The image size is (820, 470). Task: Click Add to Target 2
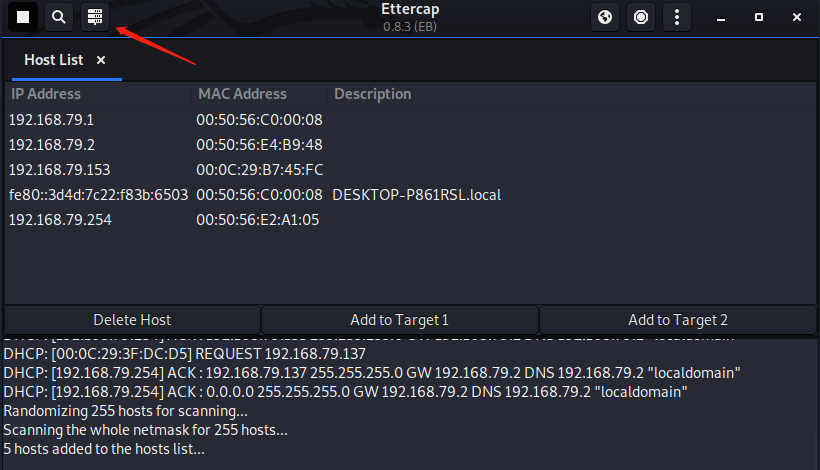678,320
